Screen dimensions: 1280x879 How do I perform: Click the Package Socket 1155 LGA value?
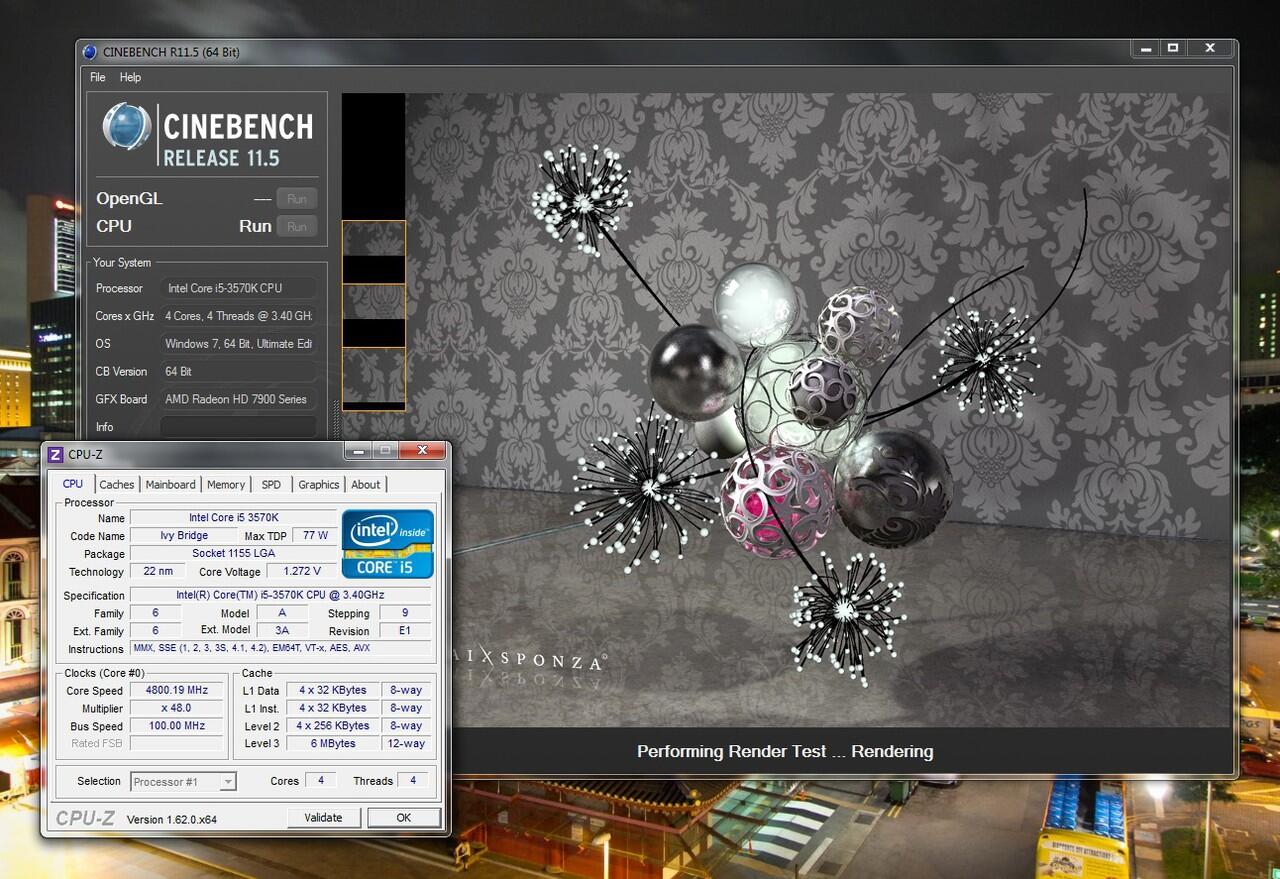234,554
